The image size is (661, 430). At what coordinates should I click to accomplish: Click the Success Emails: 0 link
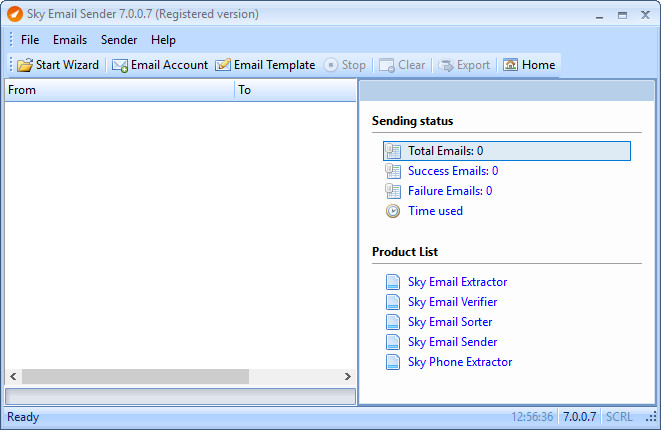tap(453, 171)
